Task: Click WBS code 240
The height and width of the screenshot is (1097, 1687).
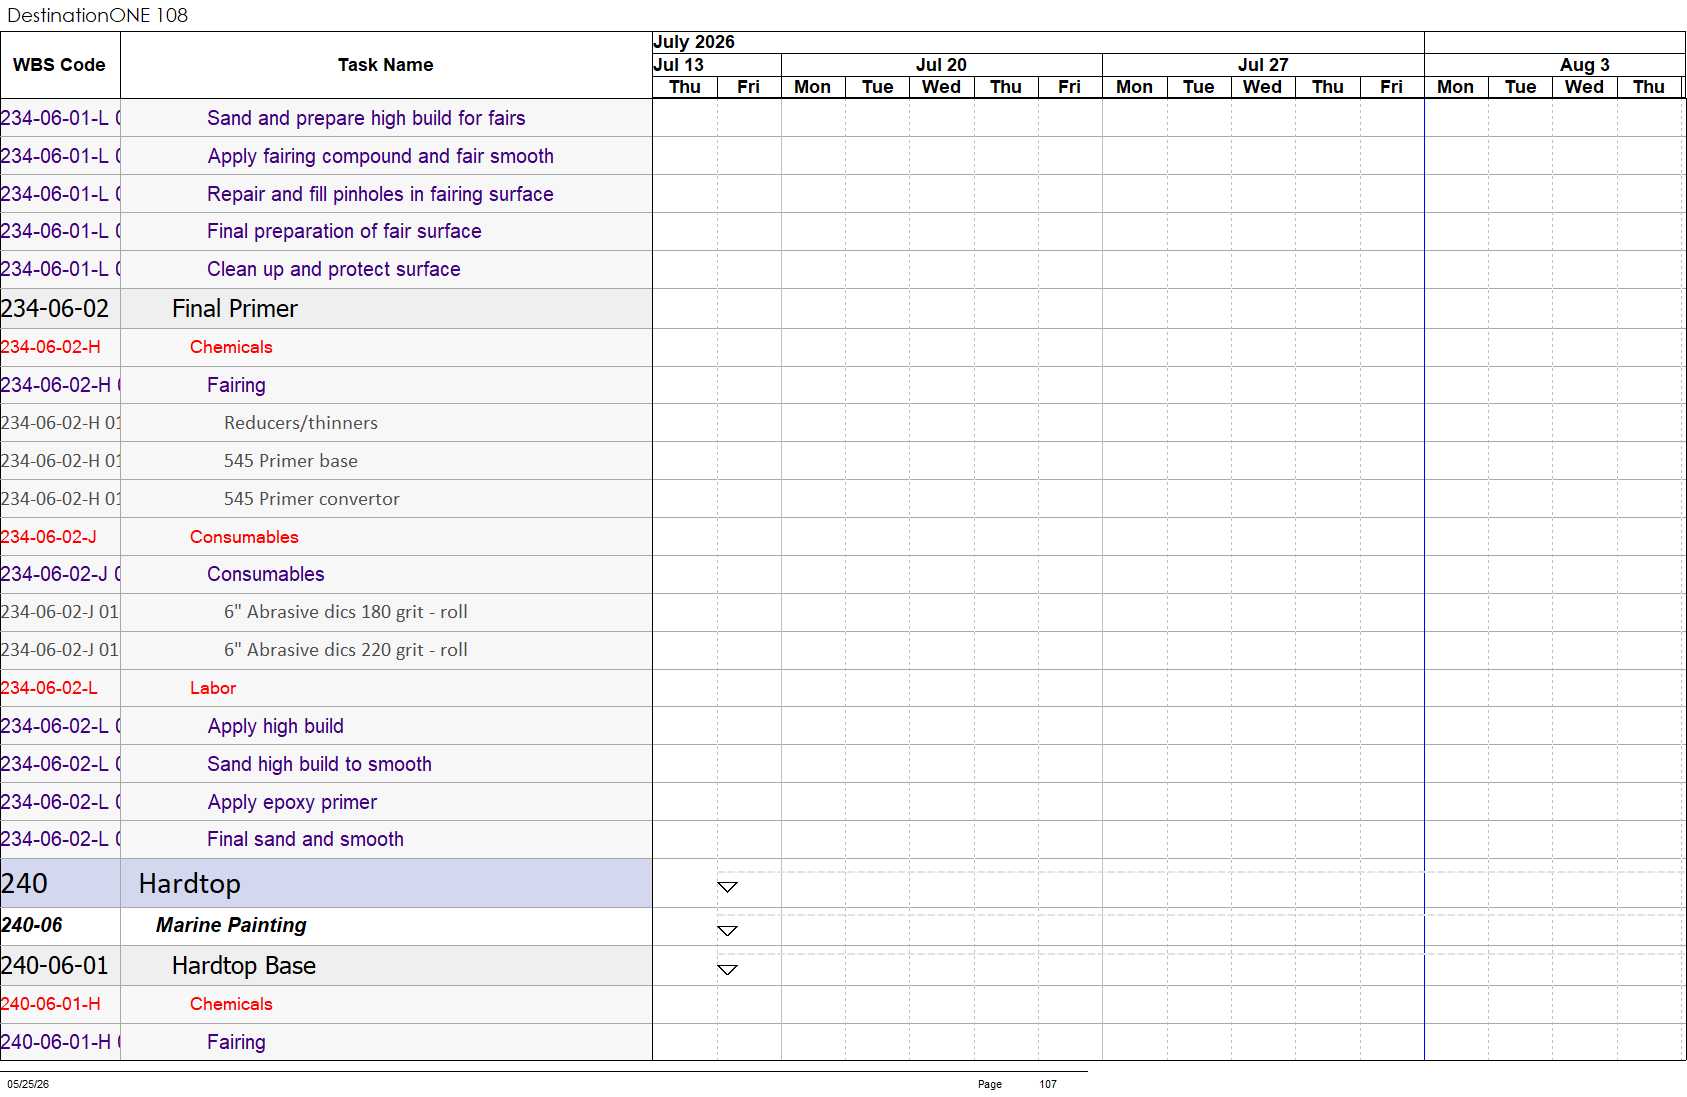Action: pos(24,884)
